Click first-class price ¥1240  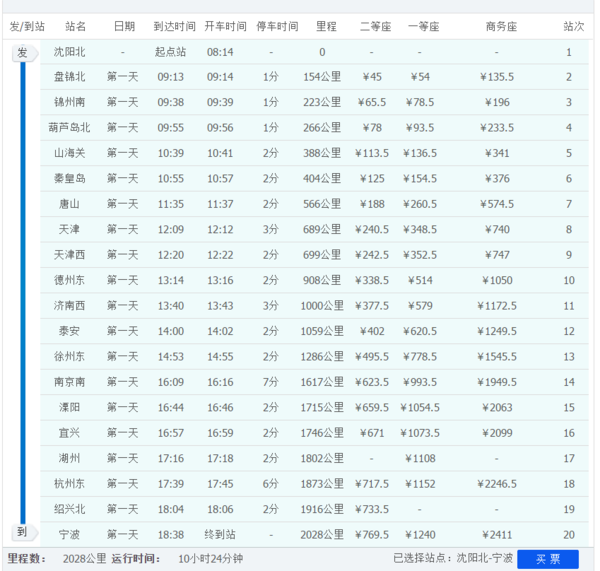click(420, 535)
